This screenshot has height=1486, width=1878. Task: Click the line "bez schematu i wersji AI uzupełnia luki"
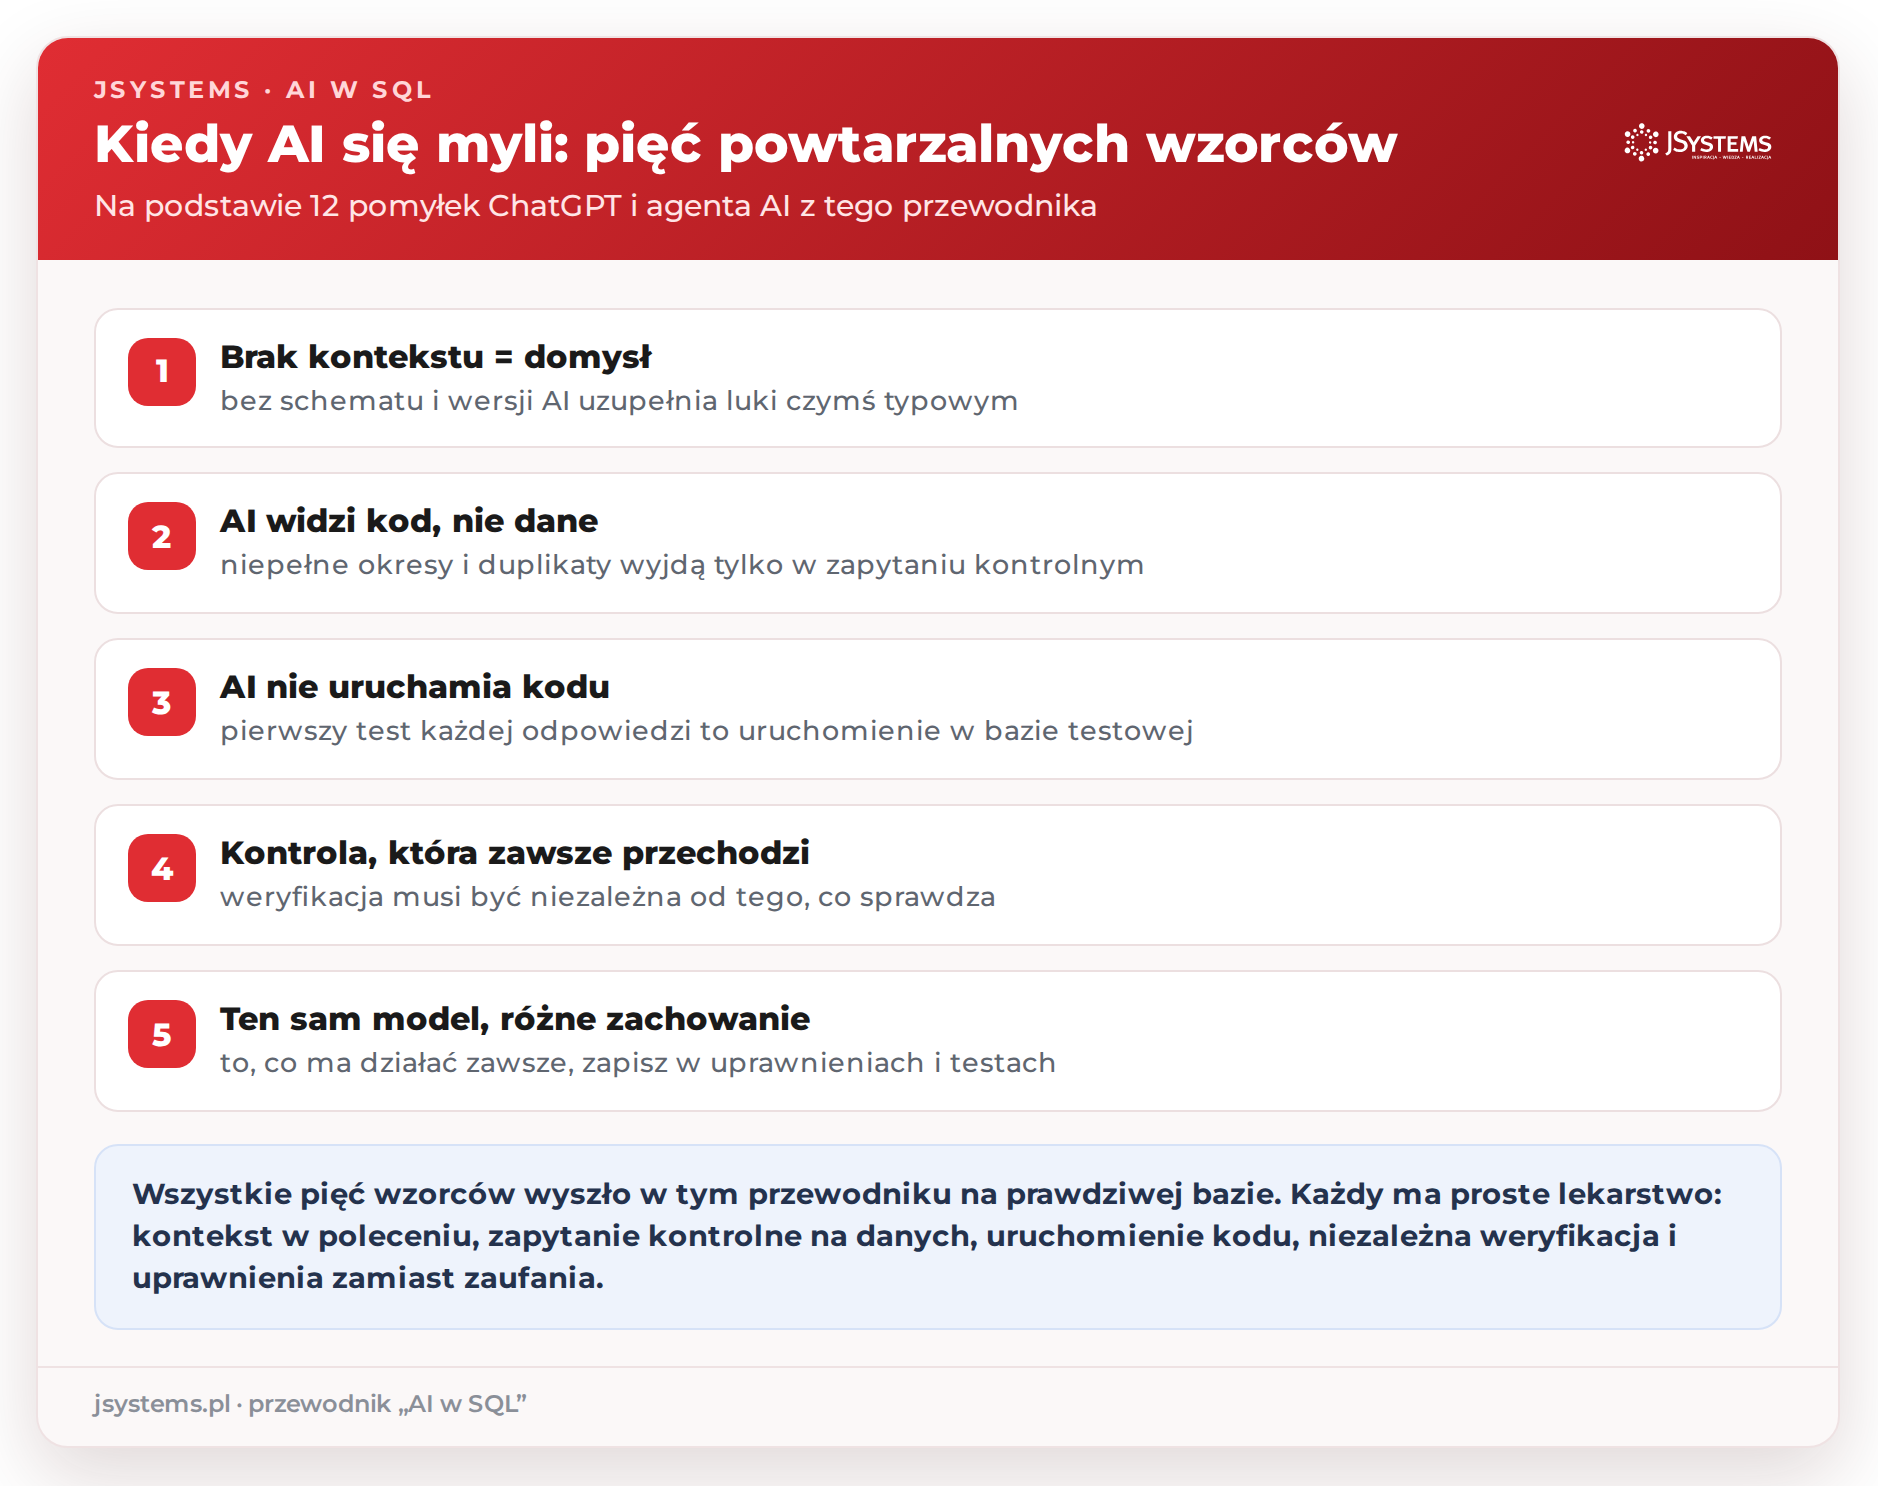click(619, 401)
